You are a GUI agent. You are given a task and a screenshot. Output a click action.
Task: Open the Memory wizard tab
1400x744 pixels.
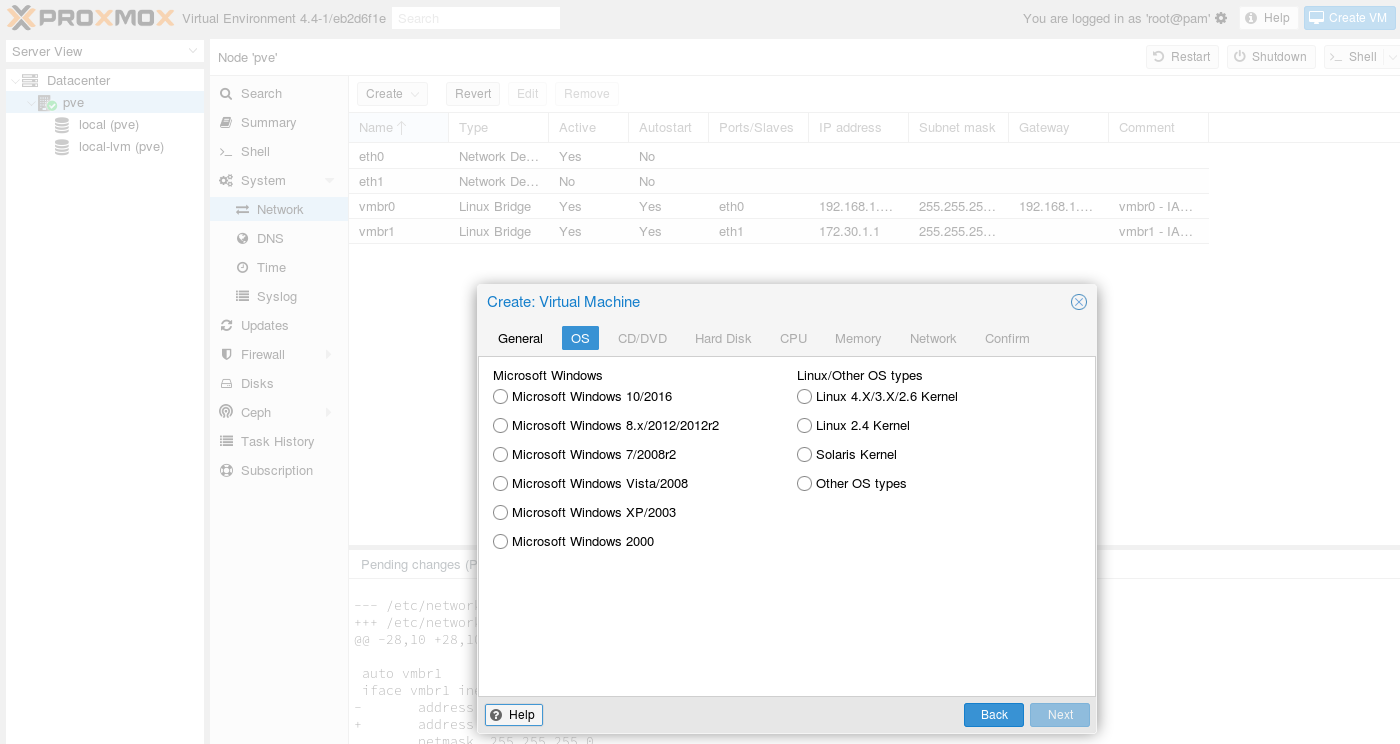coord(858,339)
